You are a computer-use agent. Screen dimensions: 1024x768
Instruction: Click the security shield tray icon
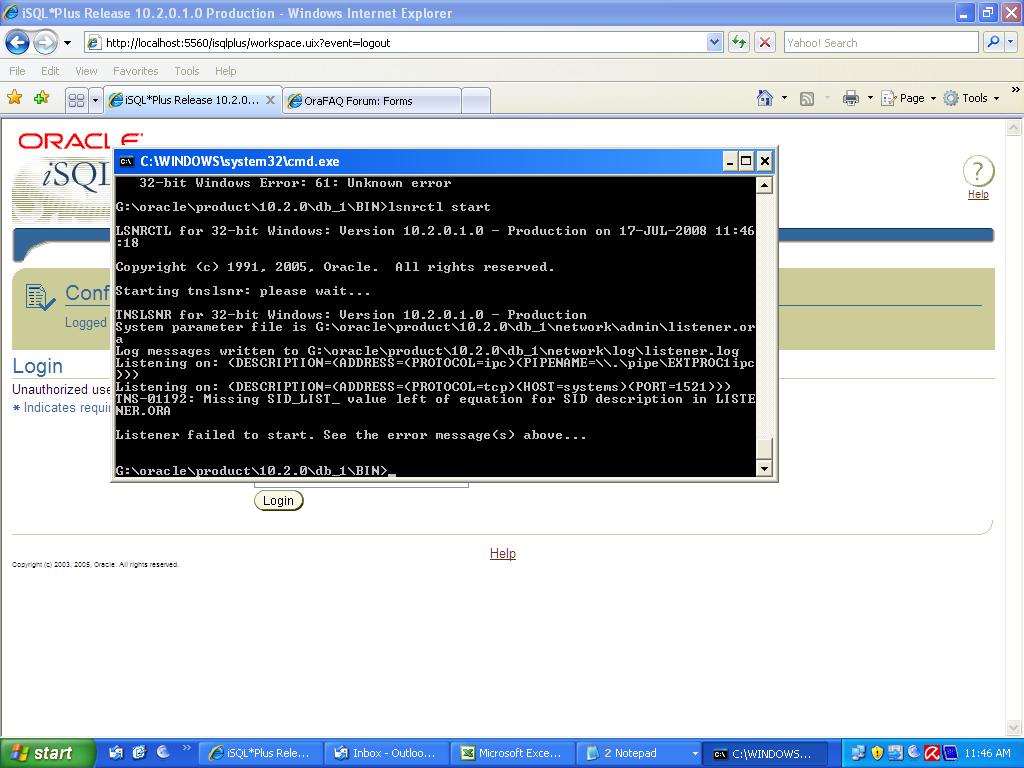[877, 753]
